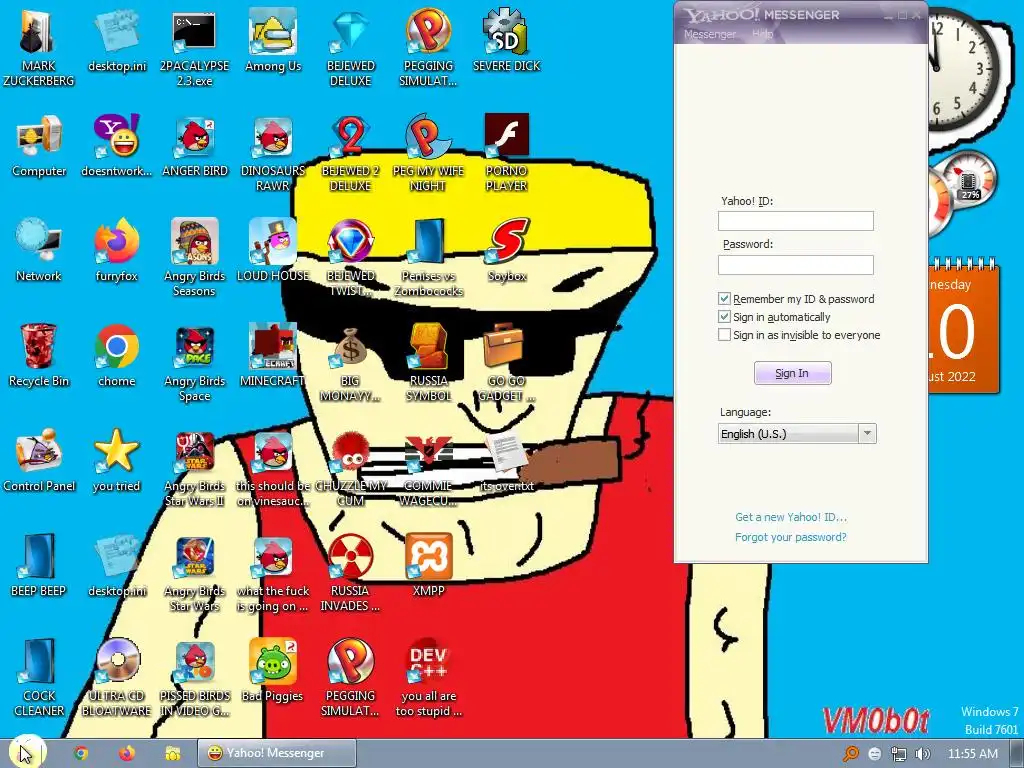Click the network tray icon

[899, 754]
